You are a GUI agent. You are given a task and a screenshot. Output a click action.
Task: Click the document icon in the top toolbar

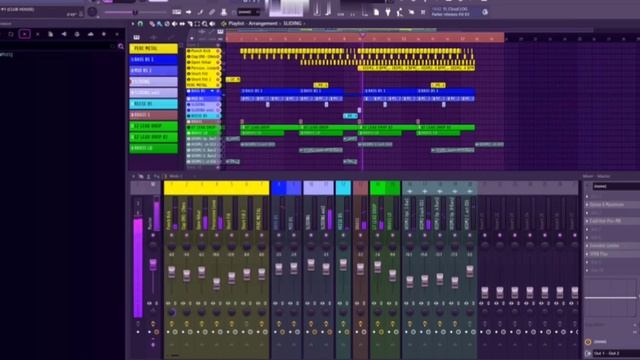click(376, 13)
